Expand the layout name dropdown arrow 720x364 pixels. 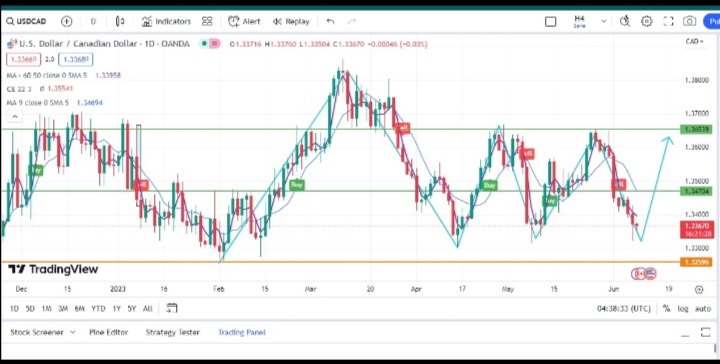[603, 21]
